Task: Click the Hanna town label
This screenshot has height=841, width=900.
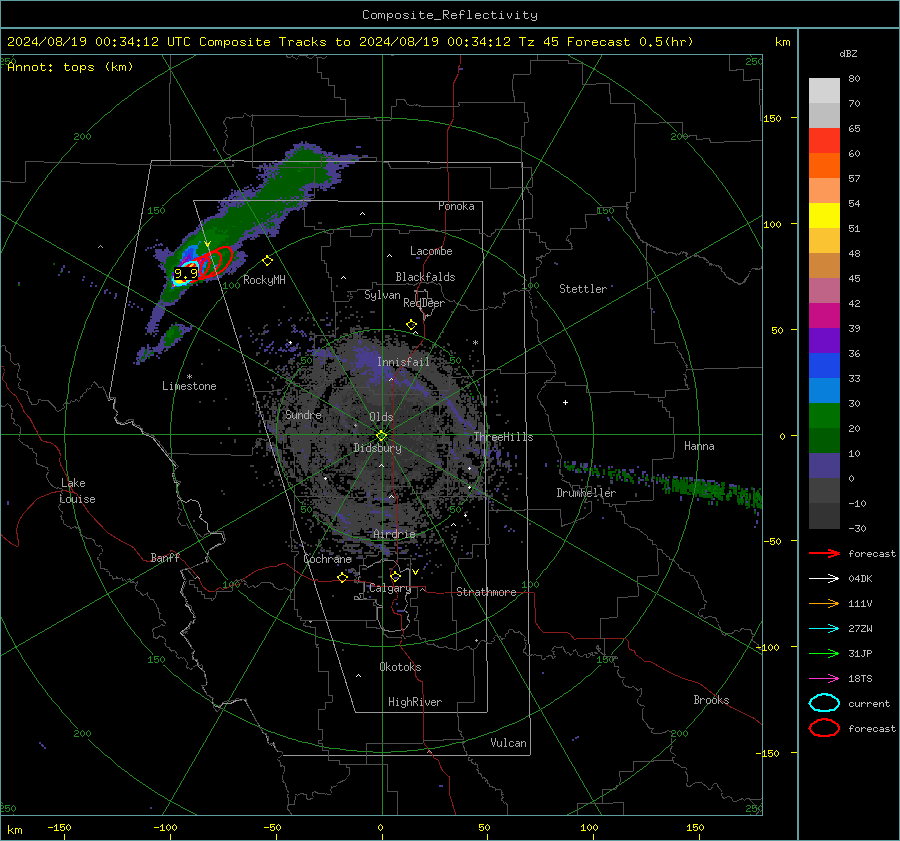Action: [x=699, y=446]
